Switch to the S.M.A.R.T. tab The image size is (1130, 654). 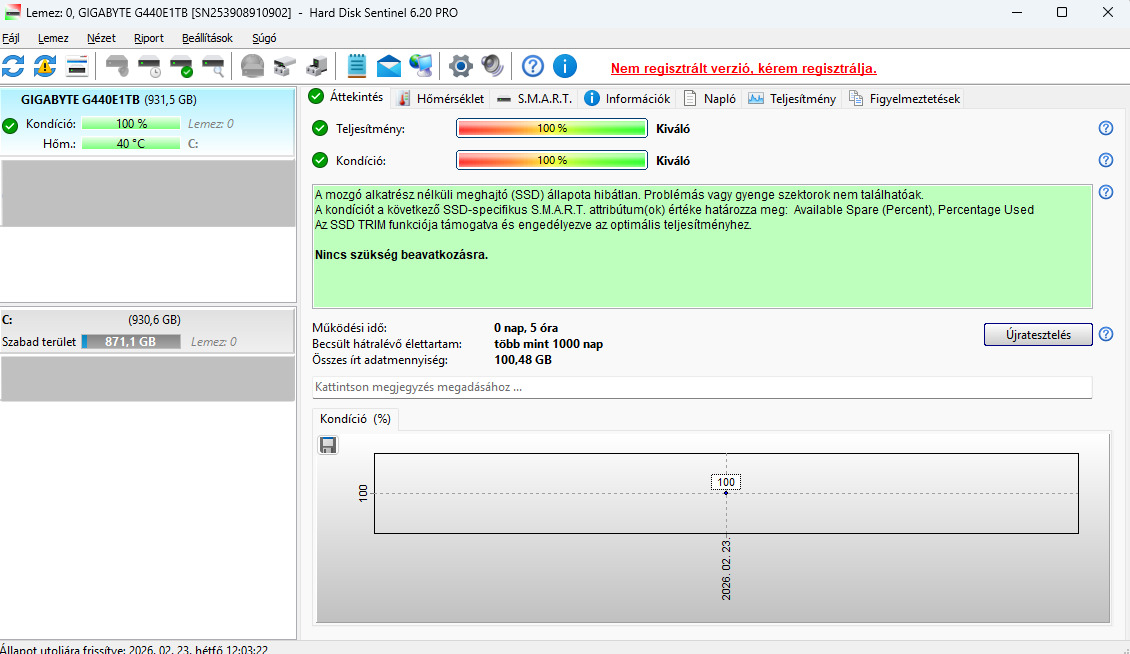(x=534, y=99)
